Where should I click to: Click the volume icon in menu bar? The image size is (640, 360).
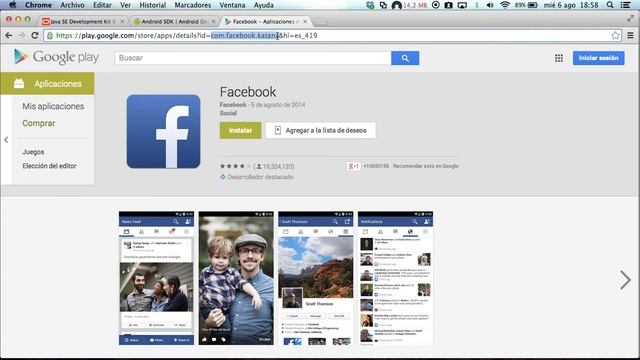pyautogui.click(x=490, y=5)
